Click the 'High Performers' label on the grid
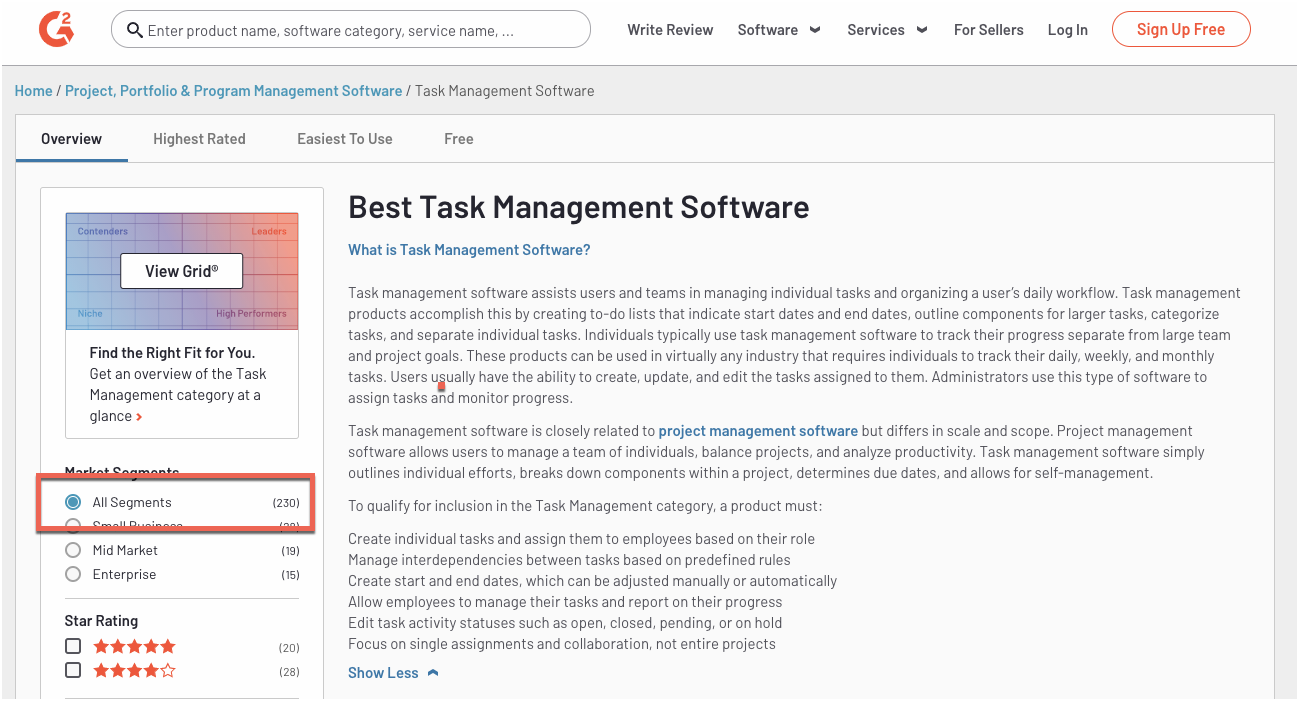This screenshot has height=701, width=1299. pyautogui.click(x=251, y=314)
